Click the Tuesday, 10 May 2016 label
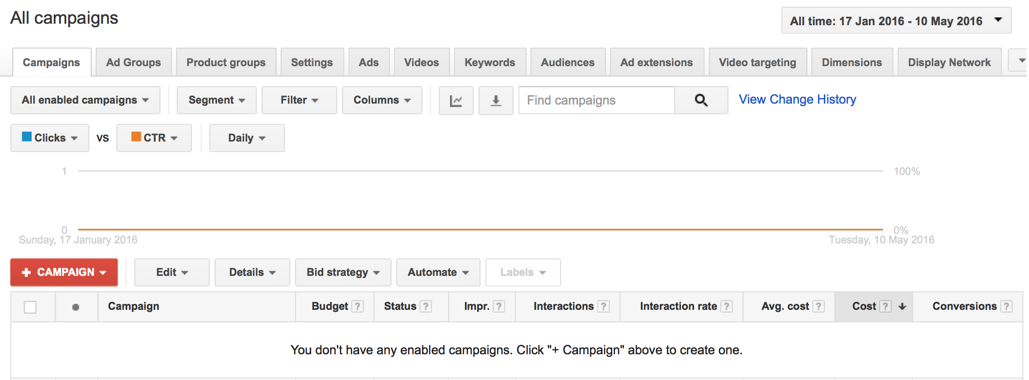Image resolution: width=1029 pixels, height=380 pixels. [x=881, y=240]
